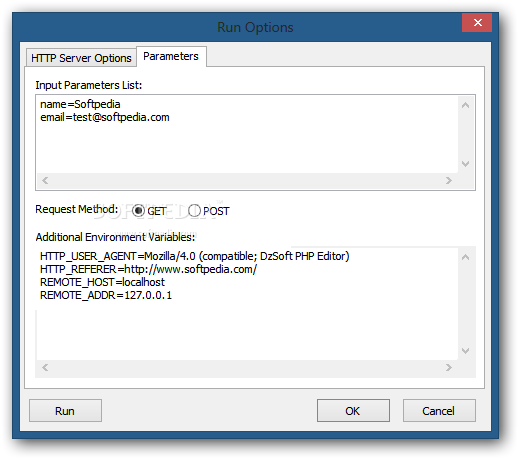Select the Parameters tab
This screenshot has height=459, width=519.
171,56
